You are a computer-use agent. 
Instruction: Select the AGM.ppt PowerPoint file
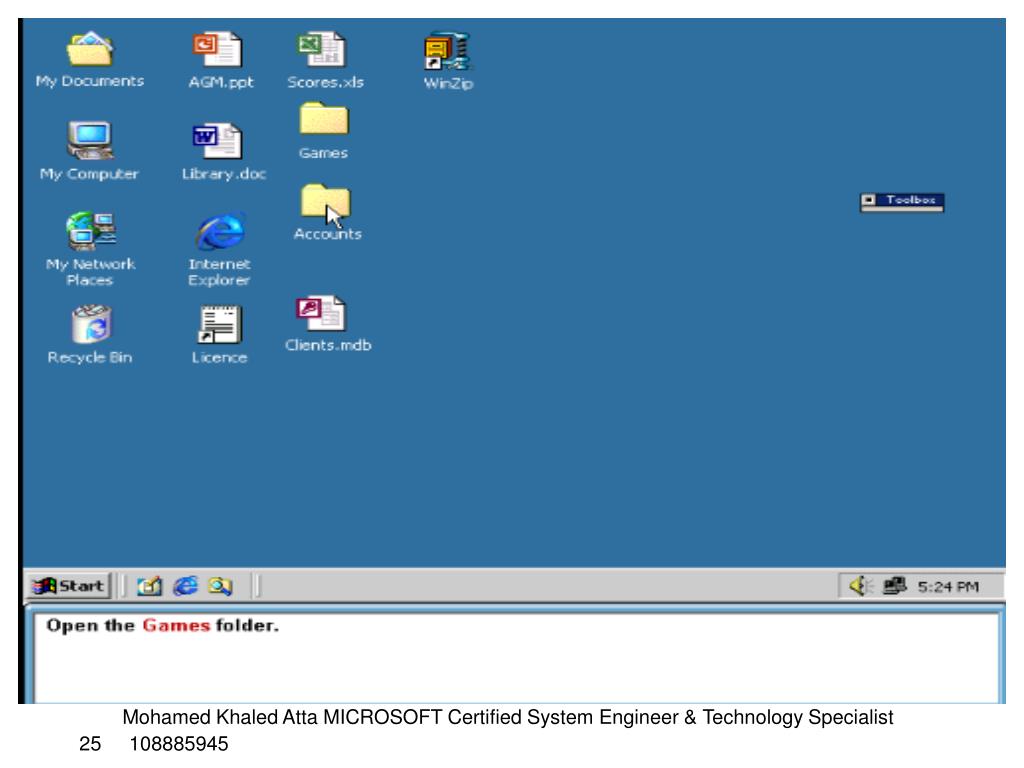tap(219, 59)
